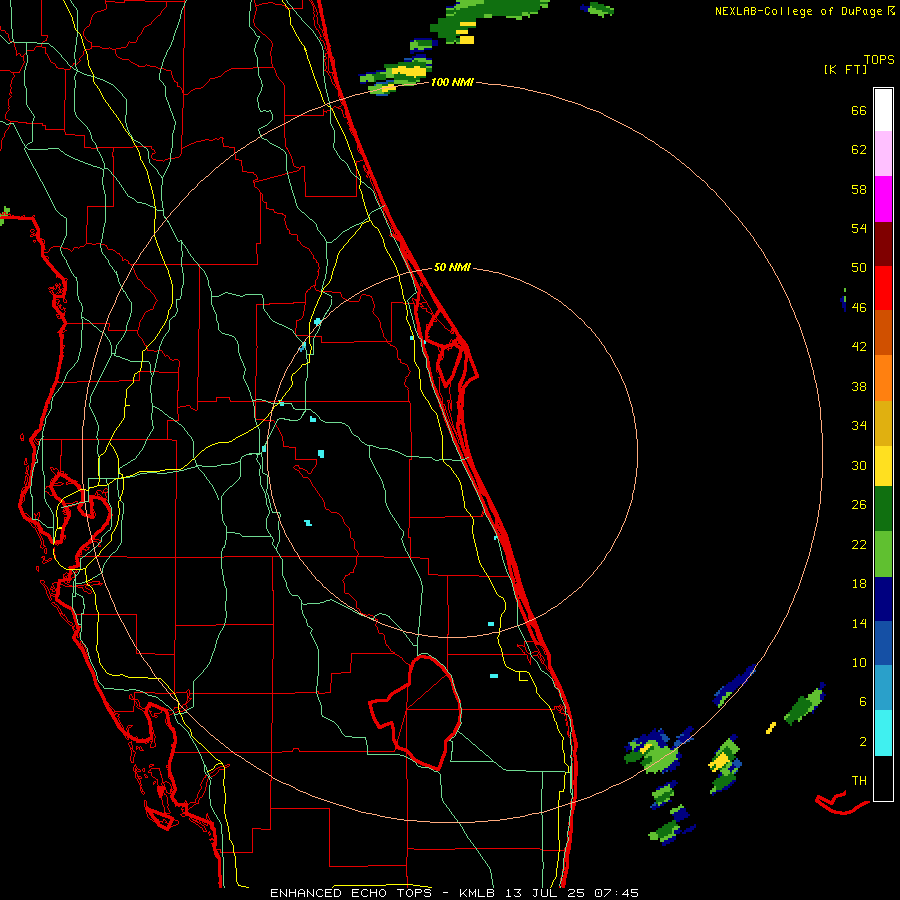Screen dimensions: 900x900
Task: Click the KMLB radar site identifier
Action: pyautogui.click(x=479, y=893)
